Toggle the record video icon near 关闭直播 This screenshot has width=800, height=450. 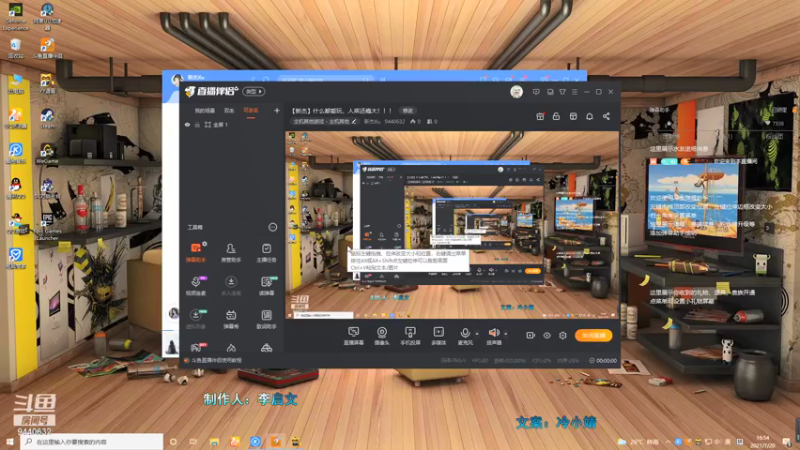point(530,335)
